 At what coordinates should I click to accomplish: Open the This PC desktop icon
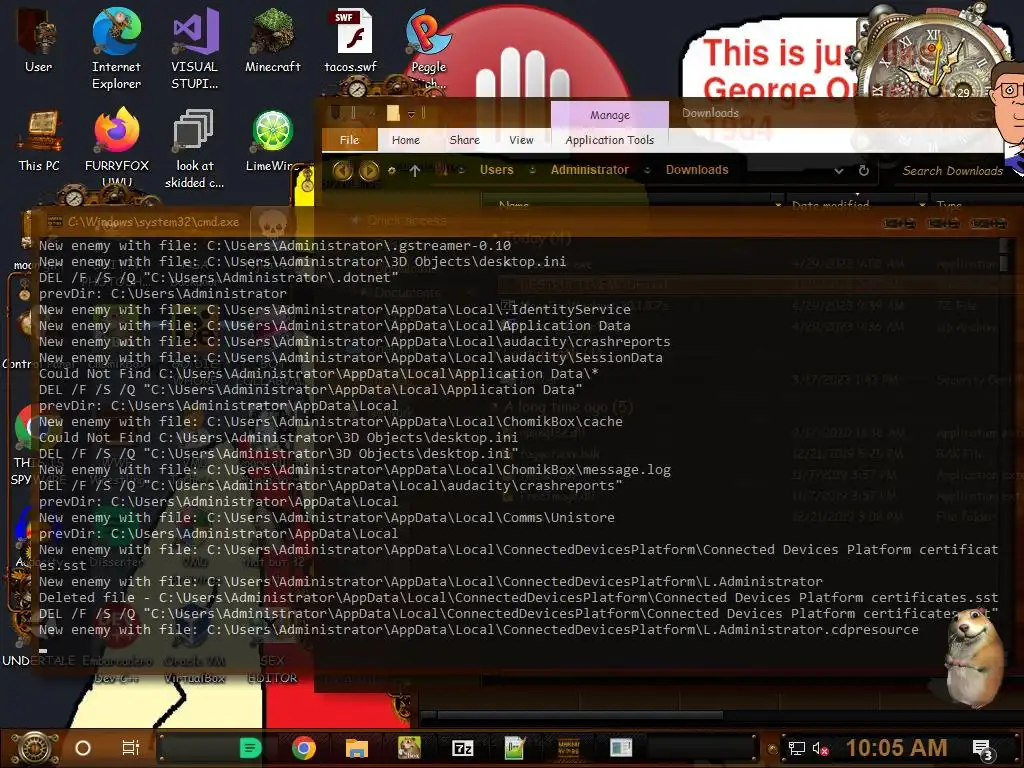[39, 141]
